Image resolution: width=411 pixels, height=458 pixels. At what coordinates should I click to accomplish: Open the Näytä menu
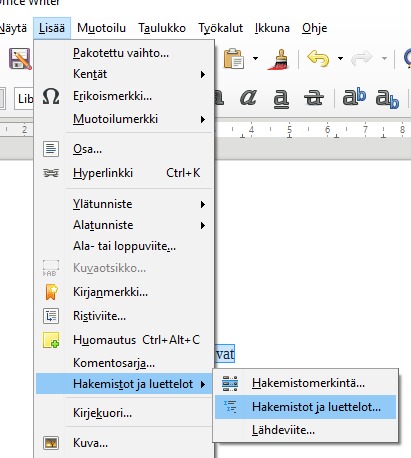[13, 28]
